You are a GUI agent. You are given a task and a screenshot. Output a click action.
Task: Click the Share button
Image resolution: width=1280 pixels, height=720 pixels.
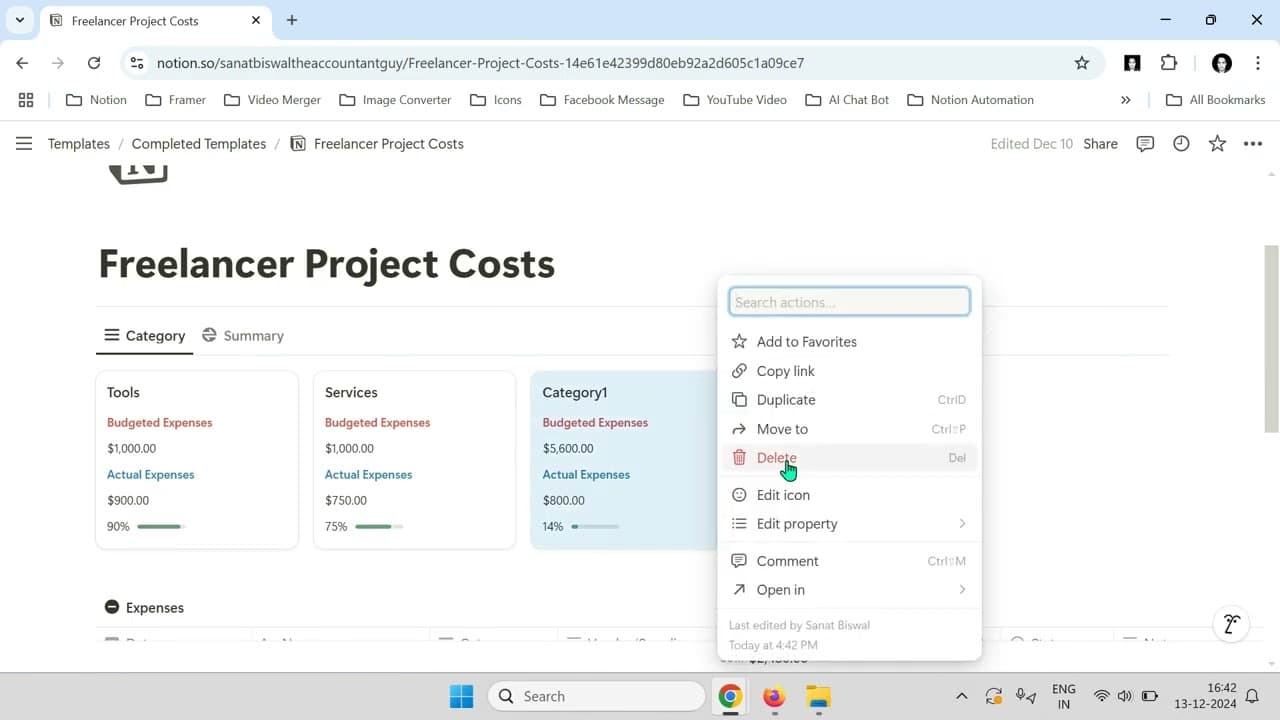point(1100,144)
